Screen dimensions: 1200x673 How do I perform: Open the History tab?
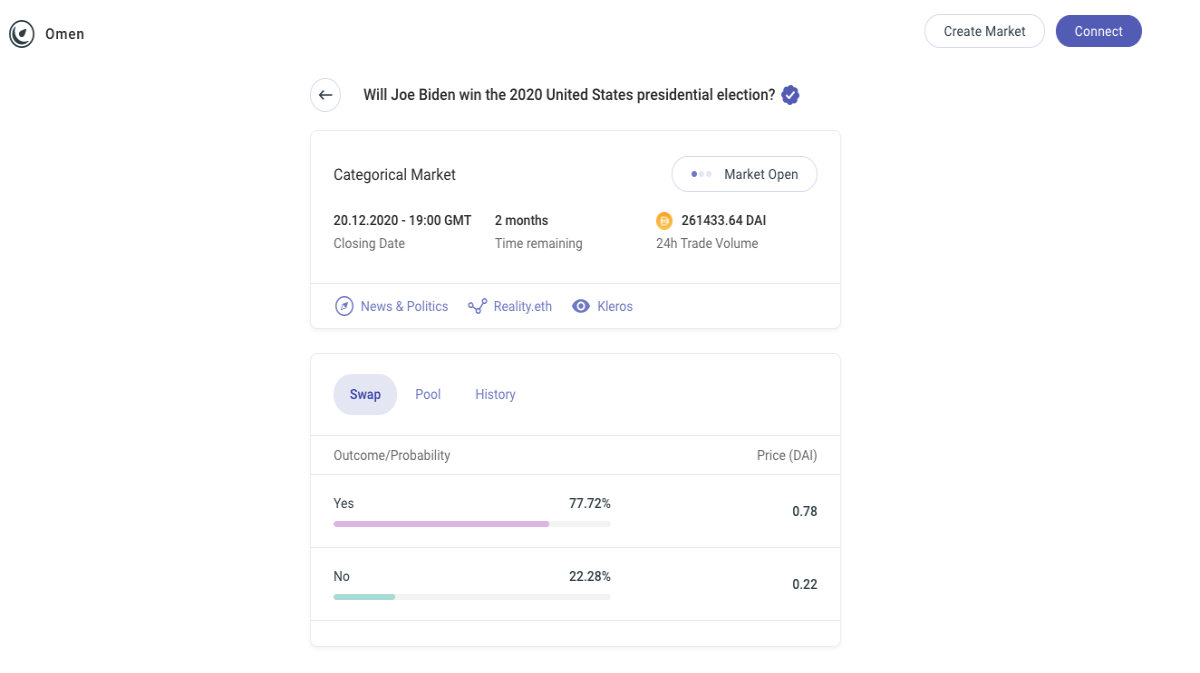(x=495, y=394)
